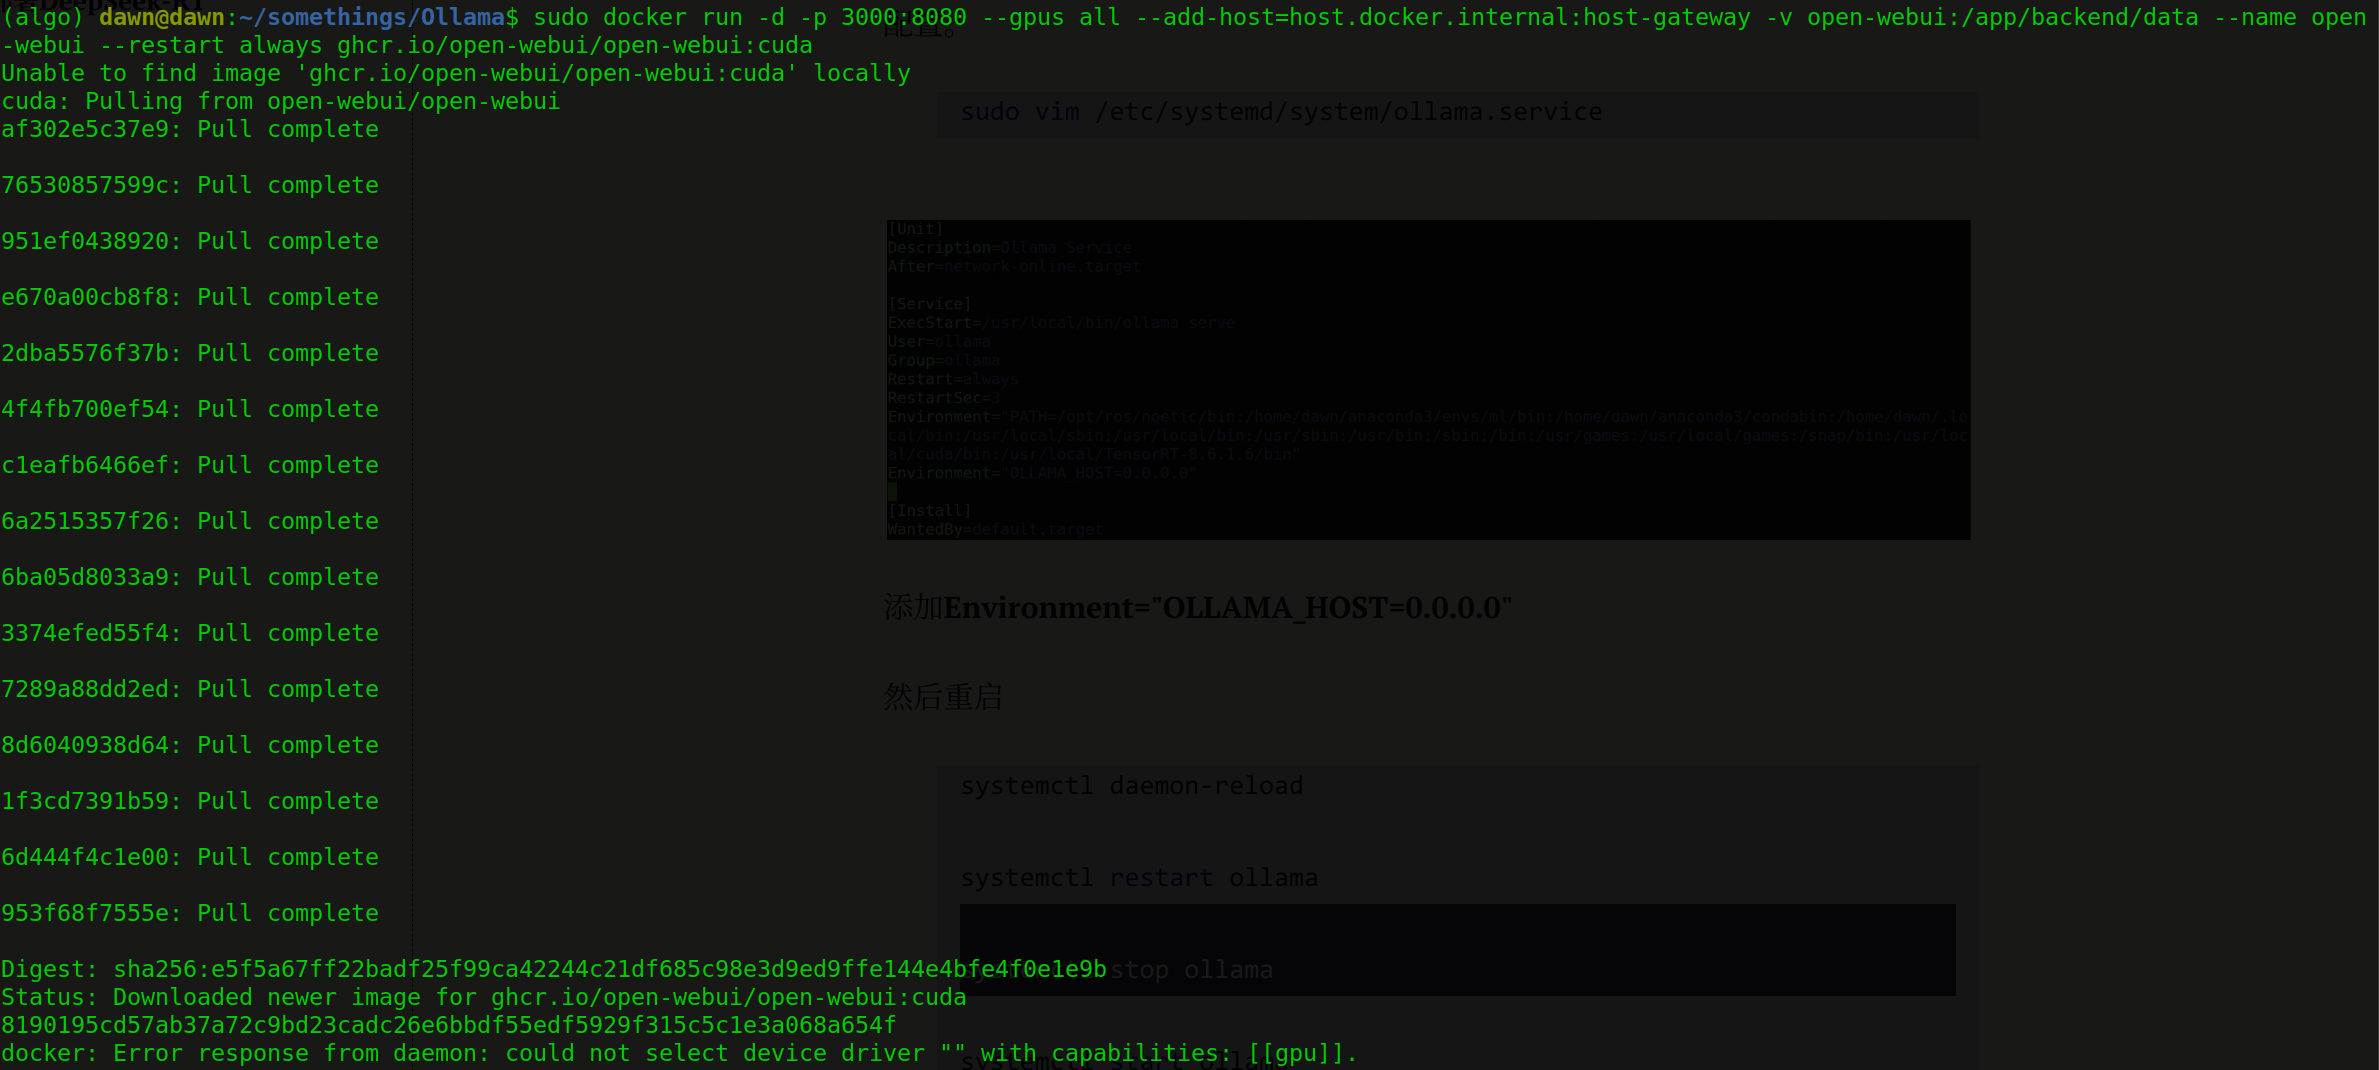Click the 'stop ollama' text in background page
This screenshot has width=2379, height=1070.
coord(1191,970)
